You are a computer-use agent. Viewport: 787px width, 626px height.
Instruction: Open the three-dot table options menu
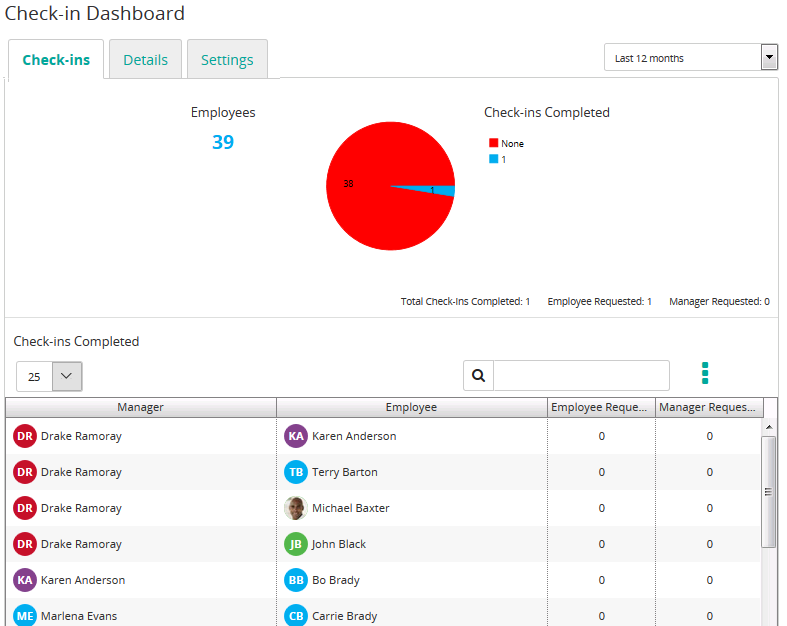coord(705,373)
